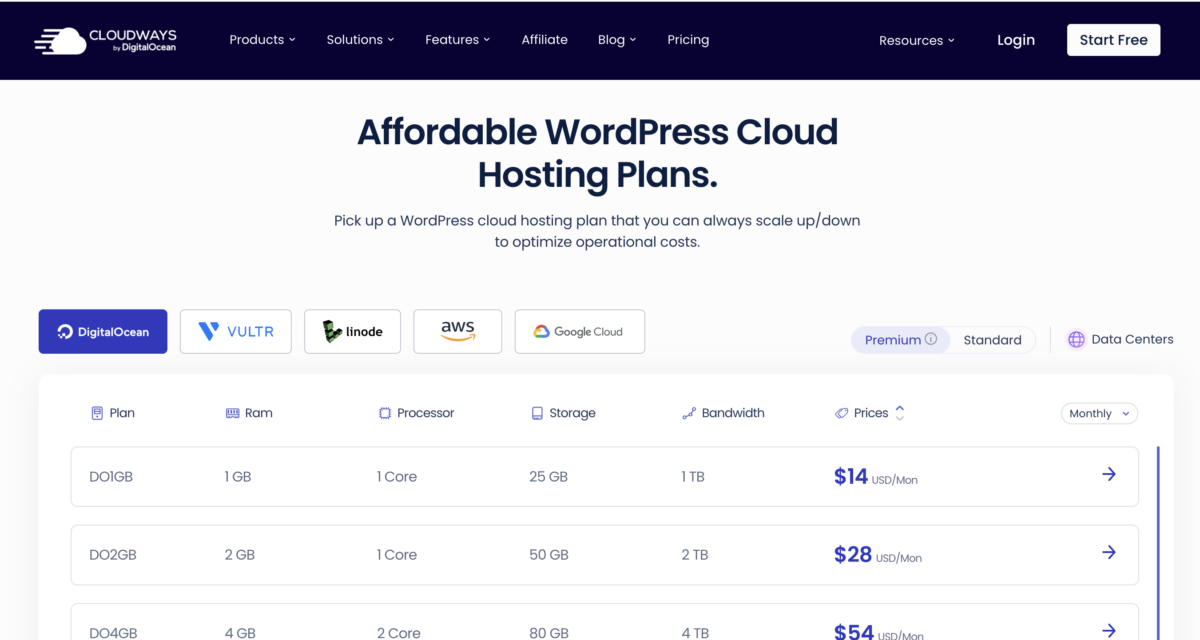The image size is (1200, 640).
Task: Click the $28 price text
Action: [x=853, y=554]
